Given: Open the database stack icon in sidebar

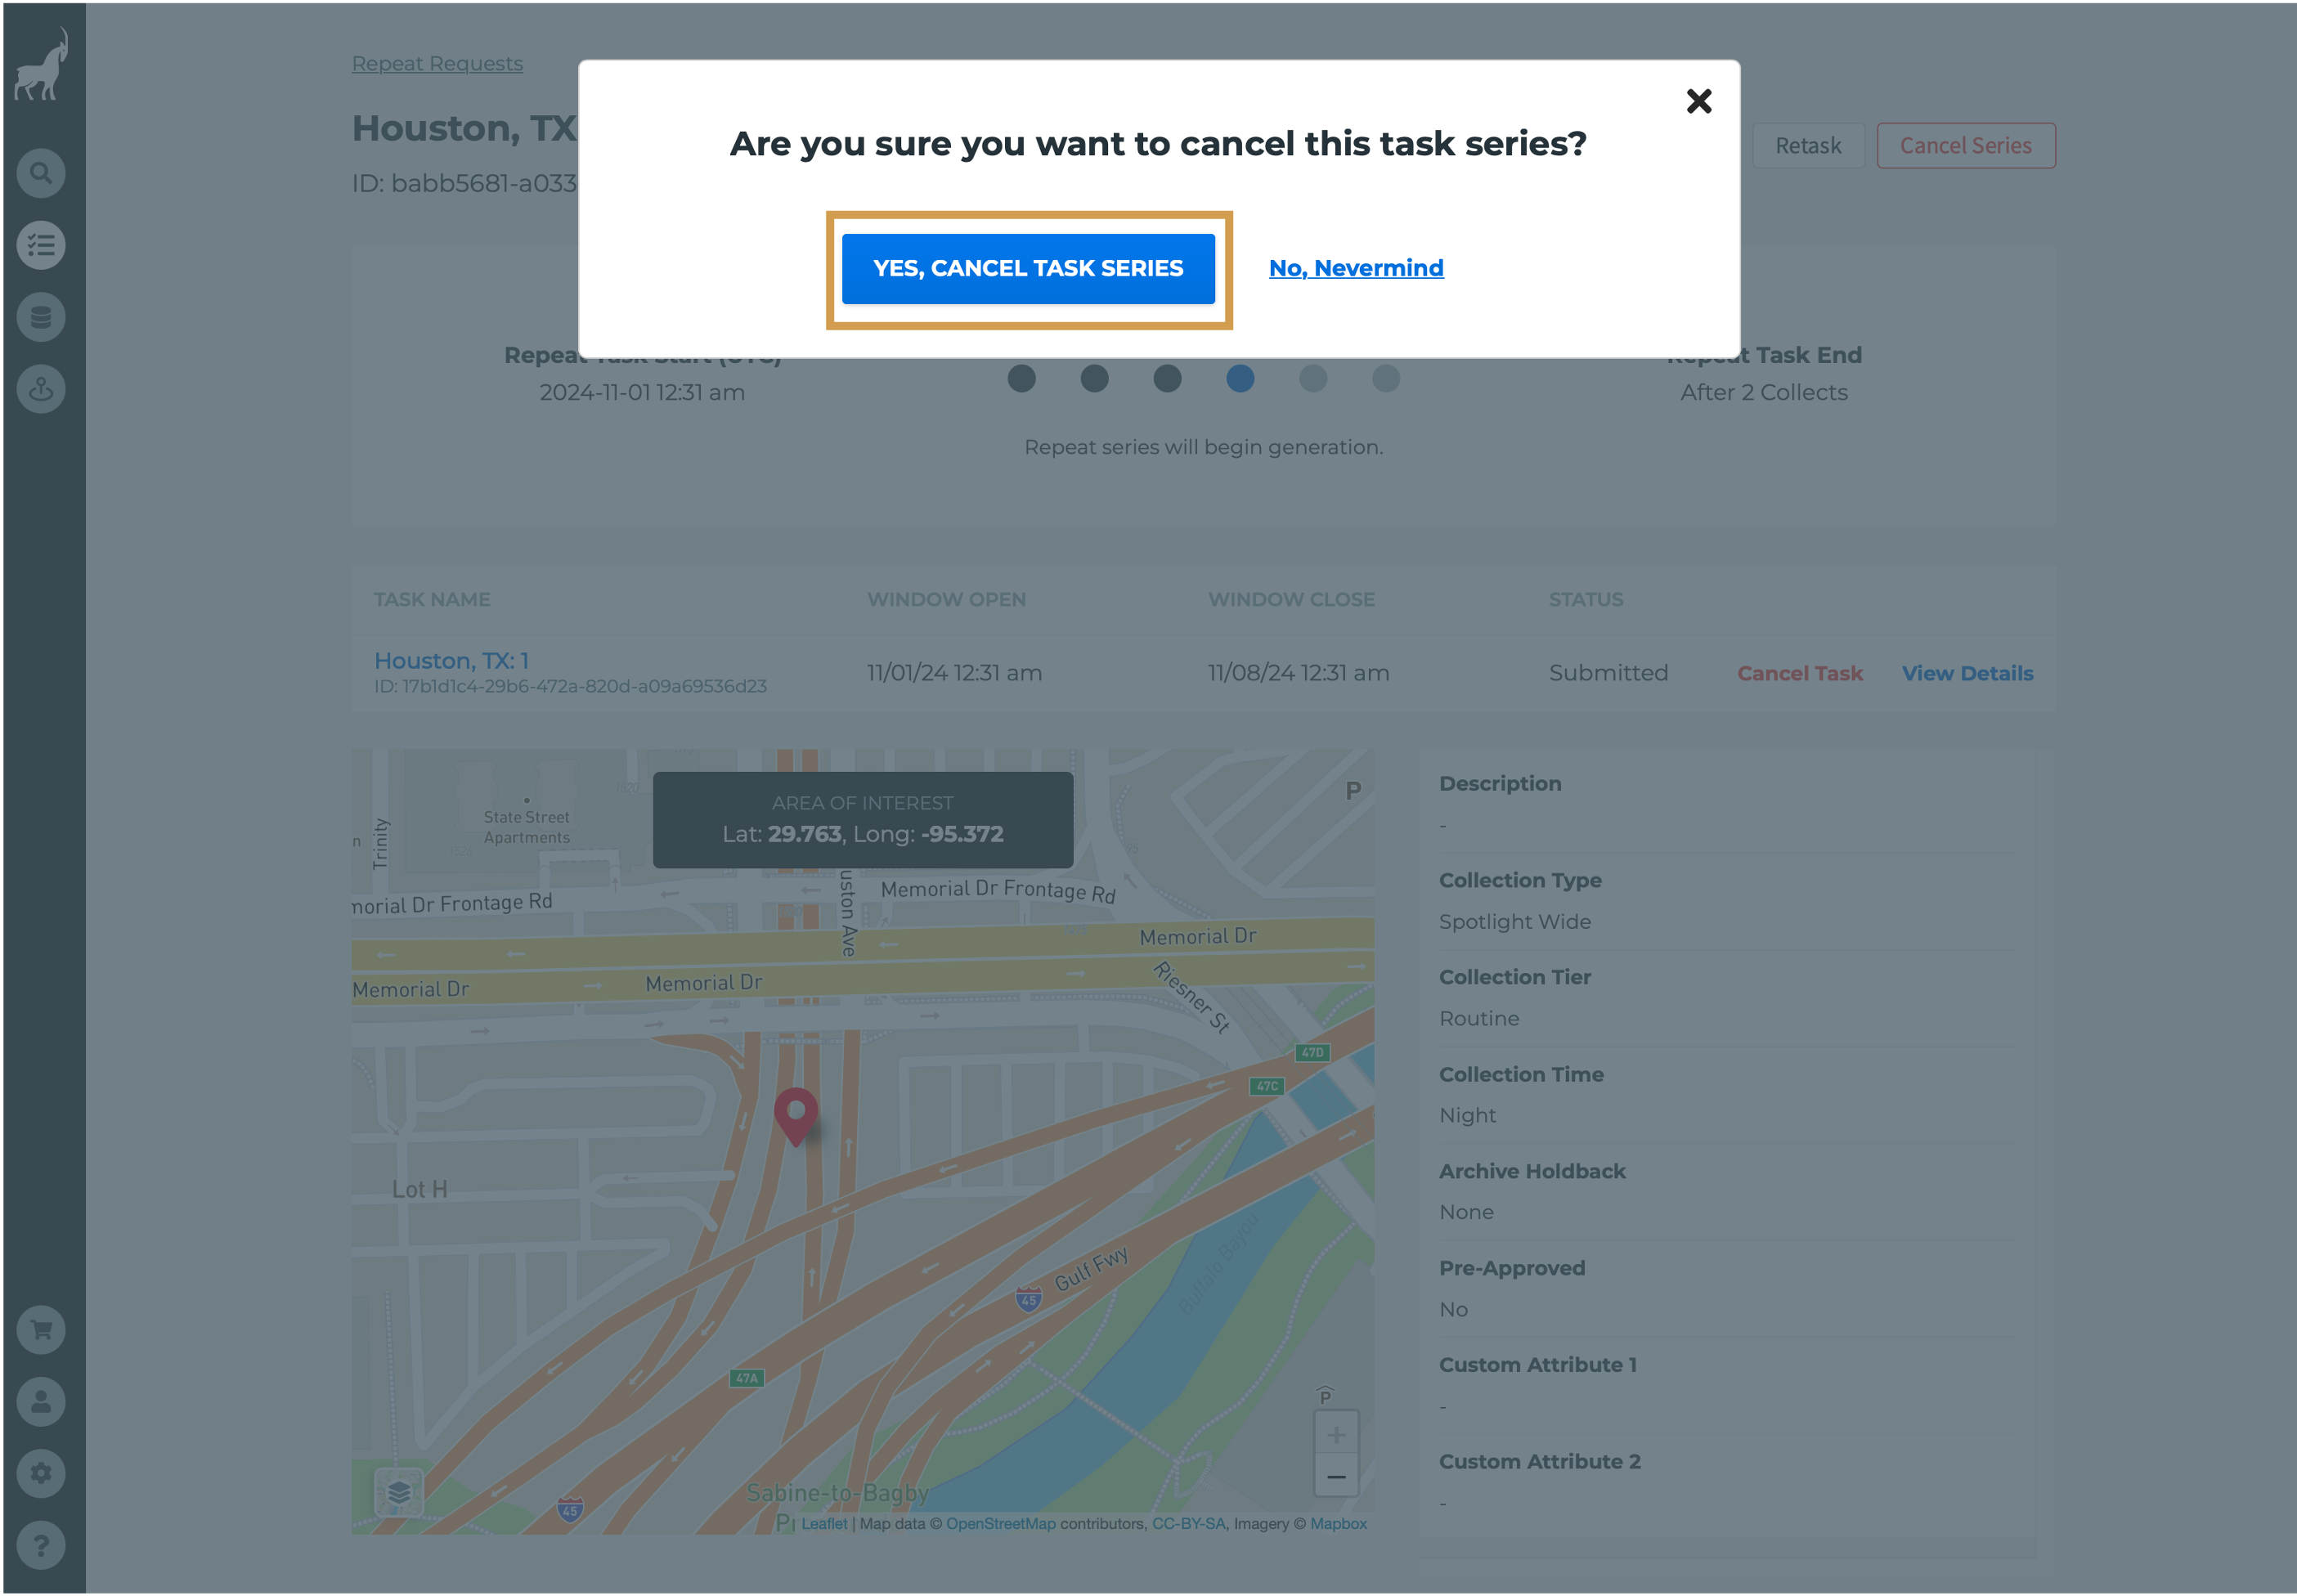Looking at the screenshot, I should [41, 317].
